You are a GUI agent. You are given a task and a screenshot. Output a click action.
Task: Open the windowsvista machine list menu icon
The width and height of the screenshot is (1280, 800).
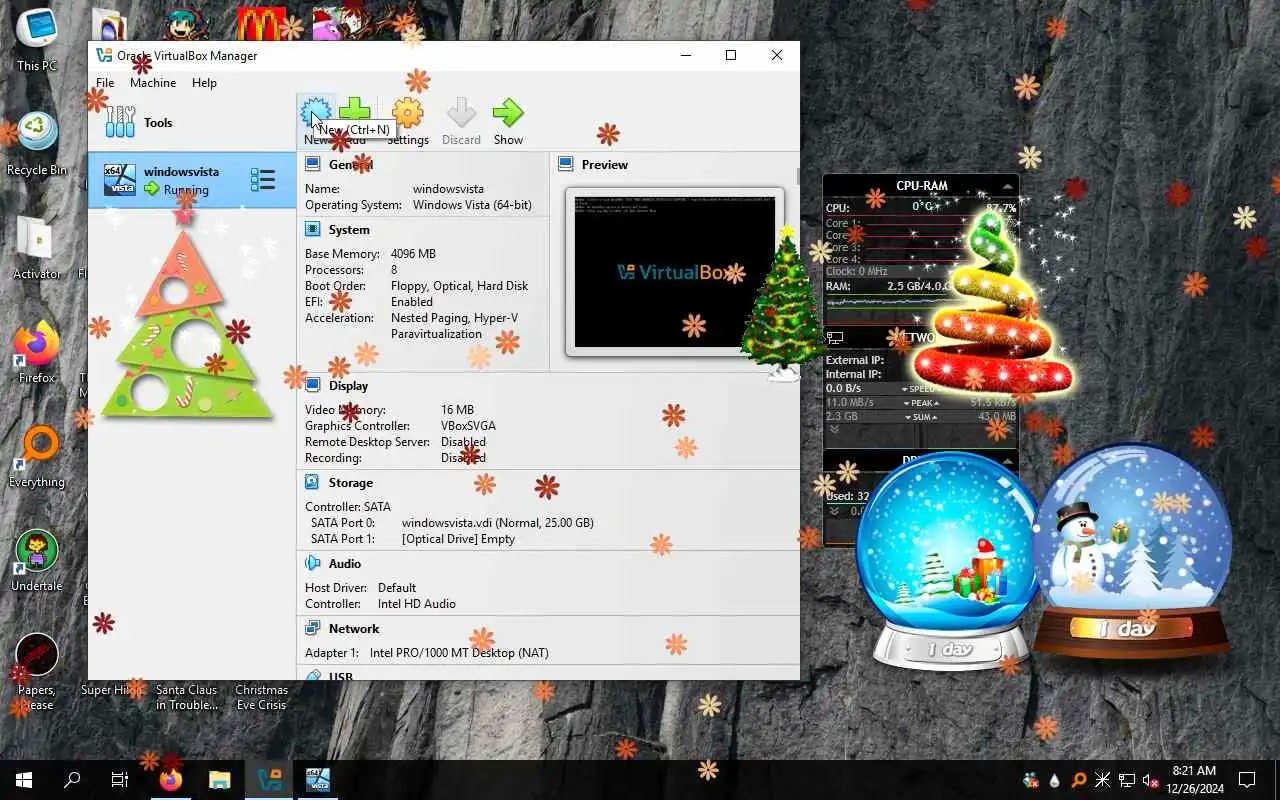263,179
